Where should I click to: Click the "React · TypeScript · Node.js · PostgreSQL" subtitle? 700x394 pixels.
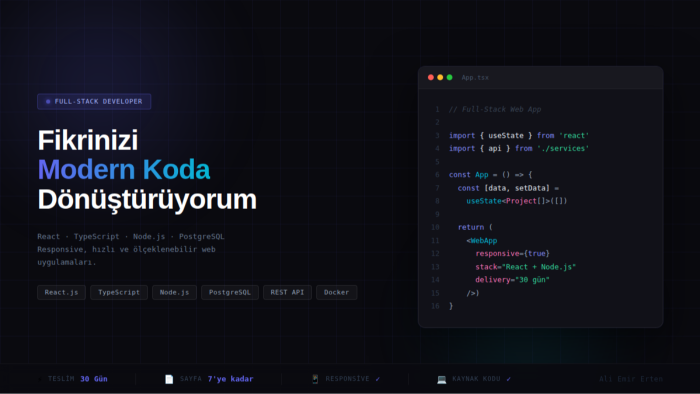131,236
